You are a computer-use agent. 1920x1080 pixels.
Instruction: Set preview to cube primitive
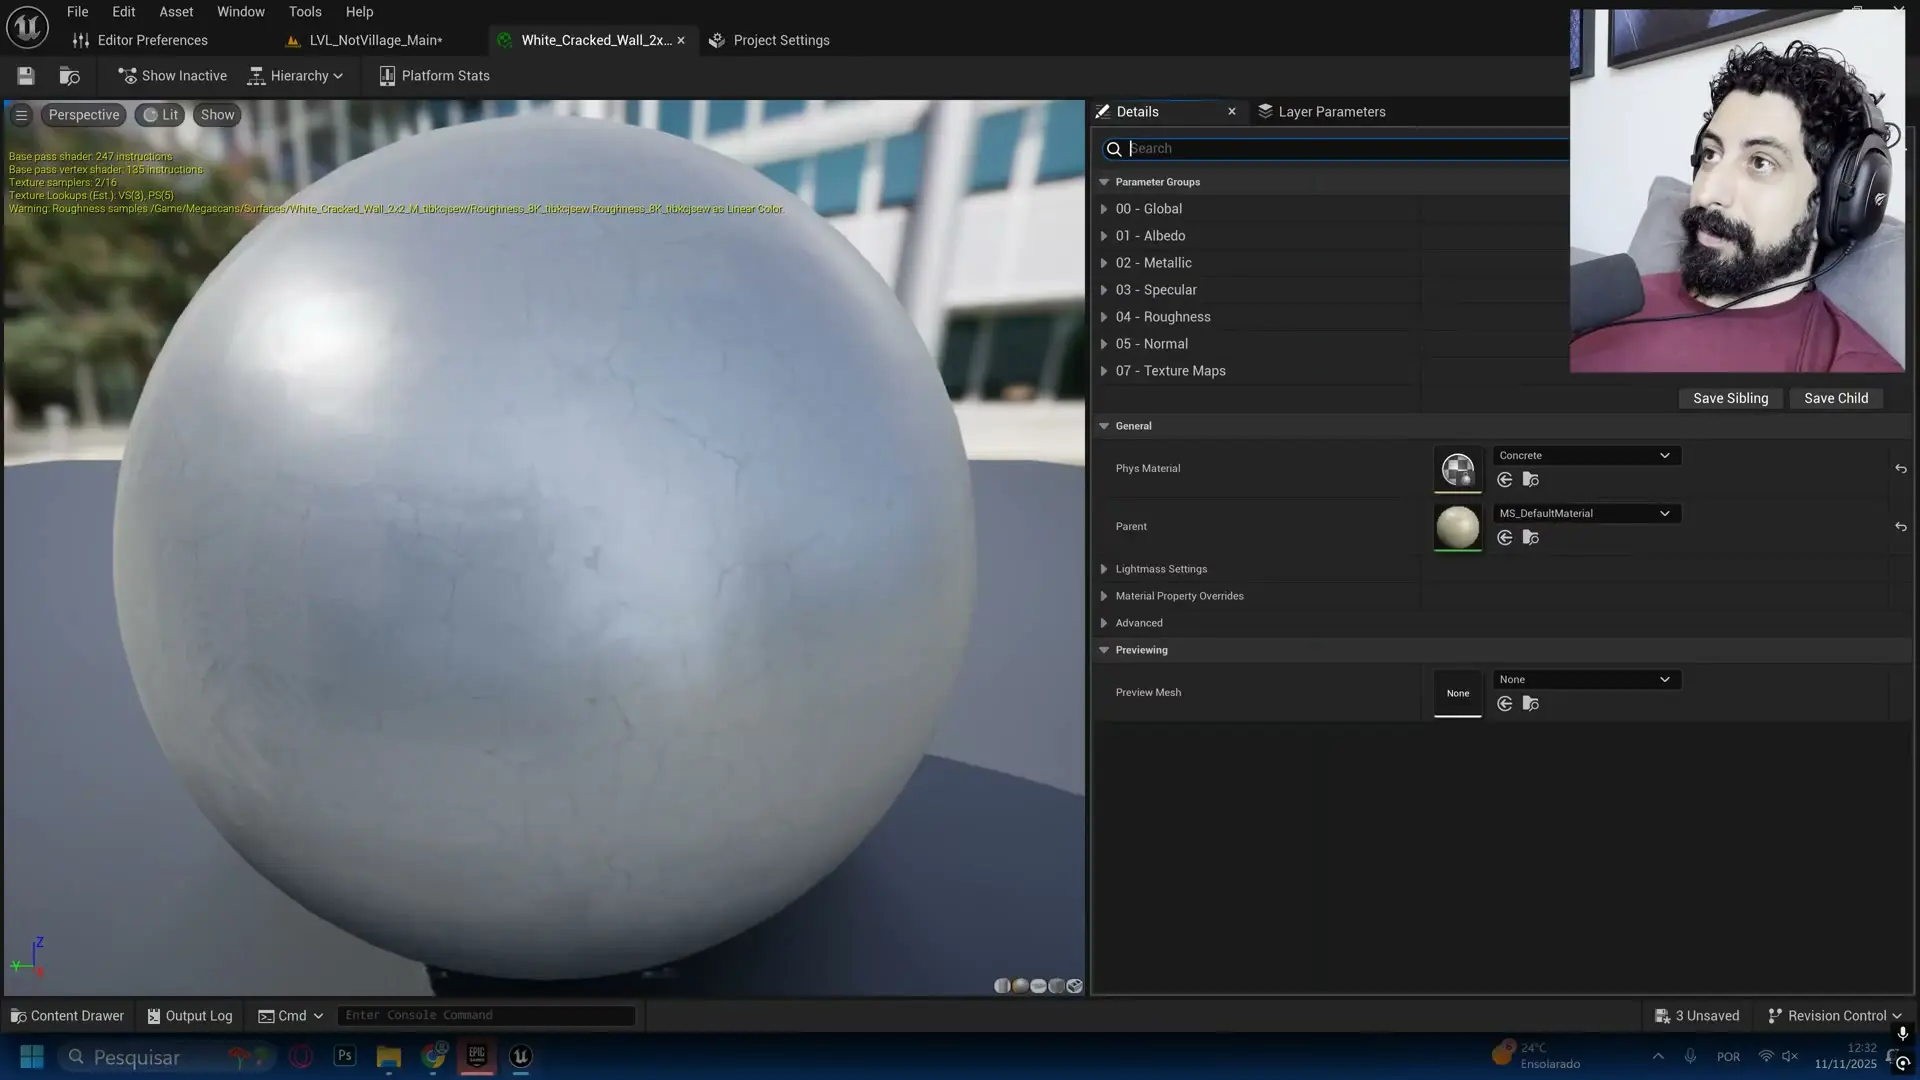[1056, 986]
